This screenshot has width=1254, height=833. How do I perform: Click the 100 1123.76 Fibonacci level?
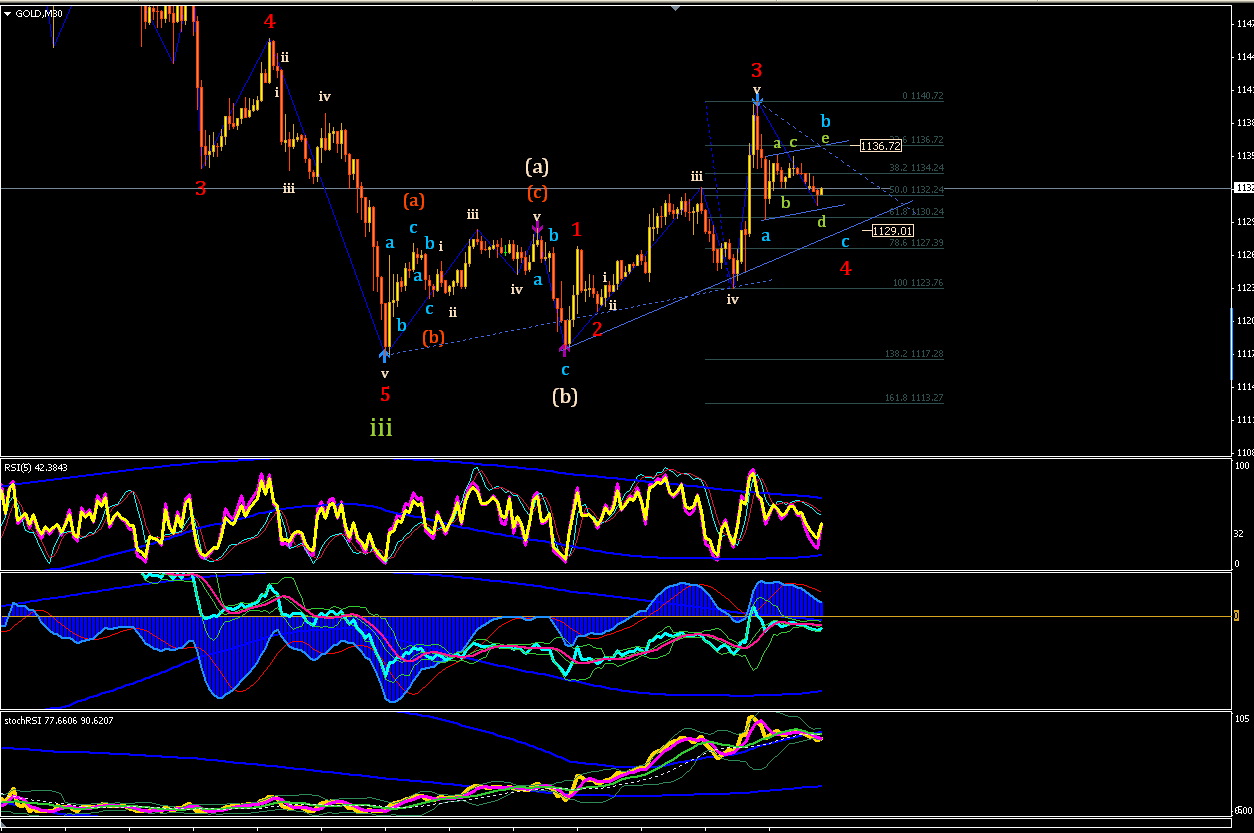point(918,283)
